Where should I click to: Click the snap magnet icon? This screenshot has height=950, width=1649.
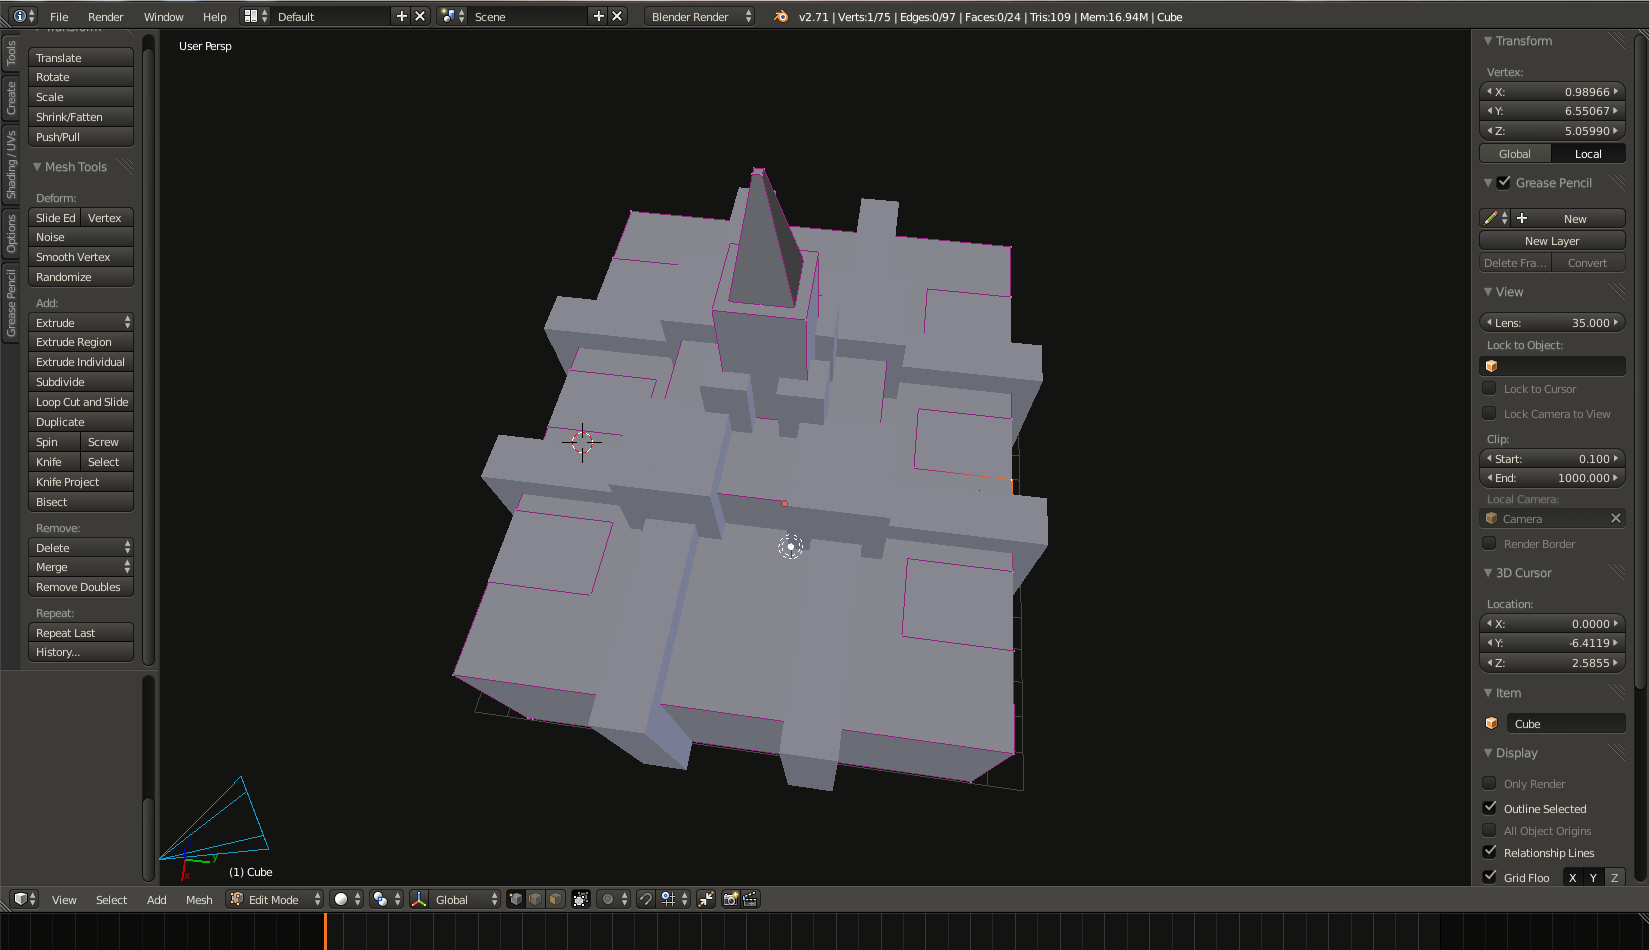pos(646,899)
